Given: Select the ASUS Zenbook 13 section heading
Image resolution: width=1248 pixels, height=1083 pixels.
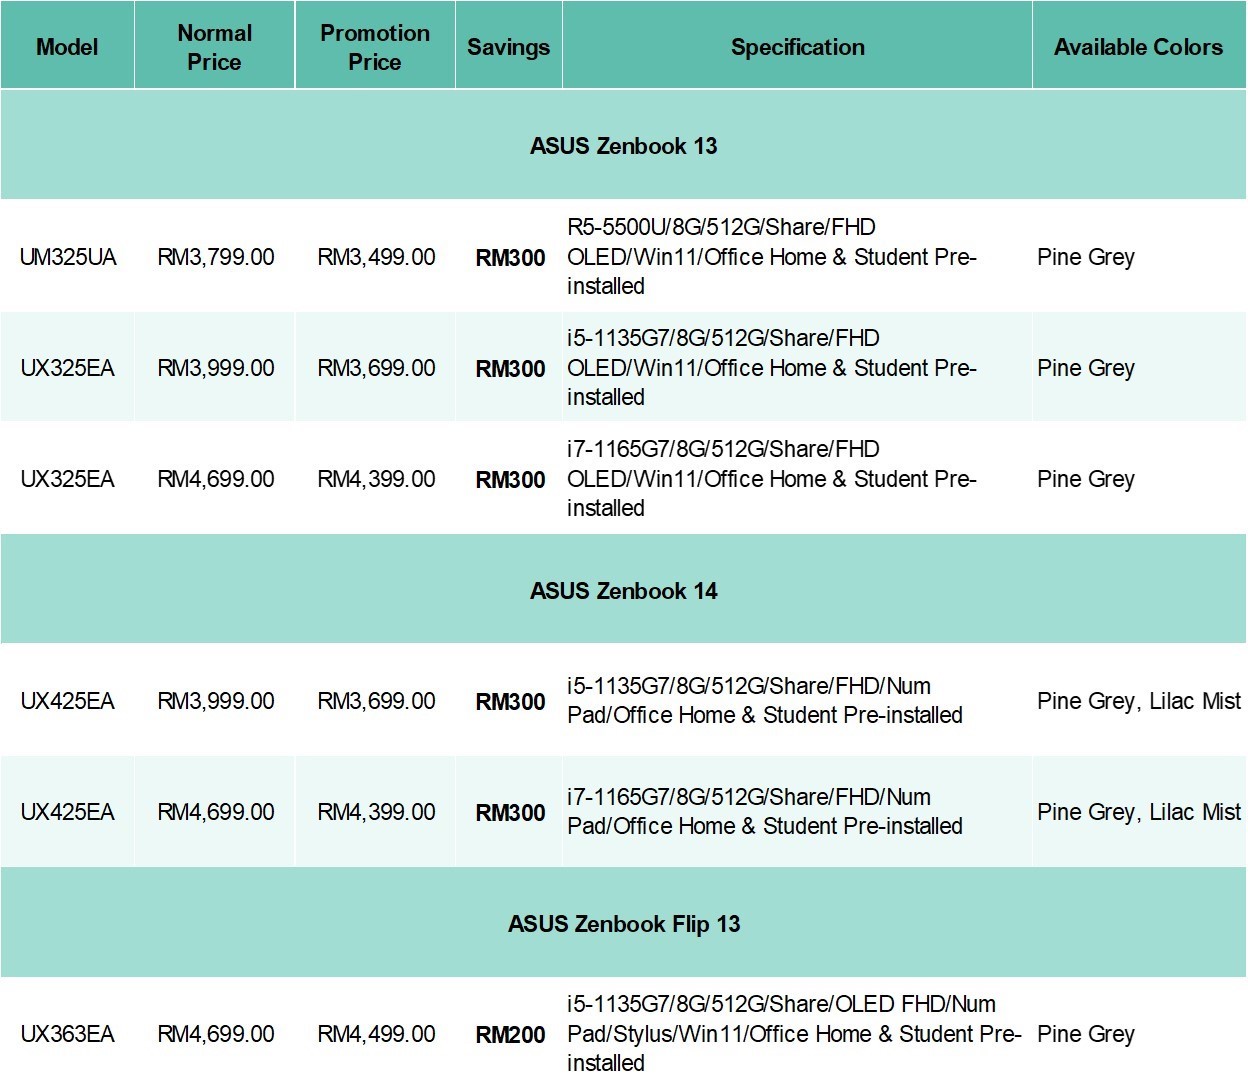Looking at the screenshot, I should [624, 146].
